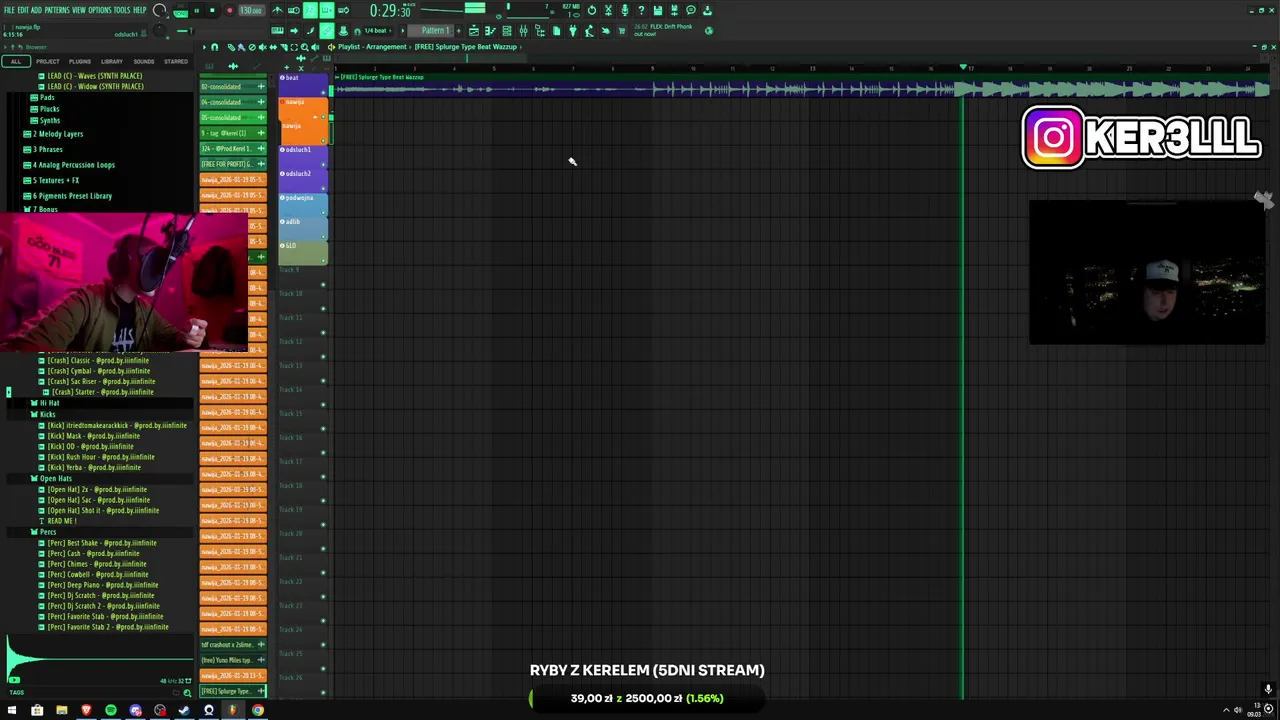Viewport: 1280px width, 720px height.
Task: Add a new pattern with plus button
Action: [459, 30]
